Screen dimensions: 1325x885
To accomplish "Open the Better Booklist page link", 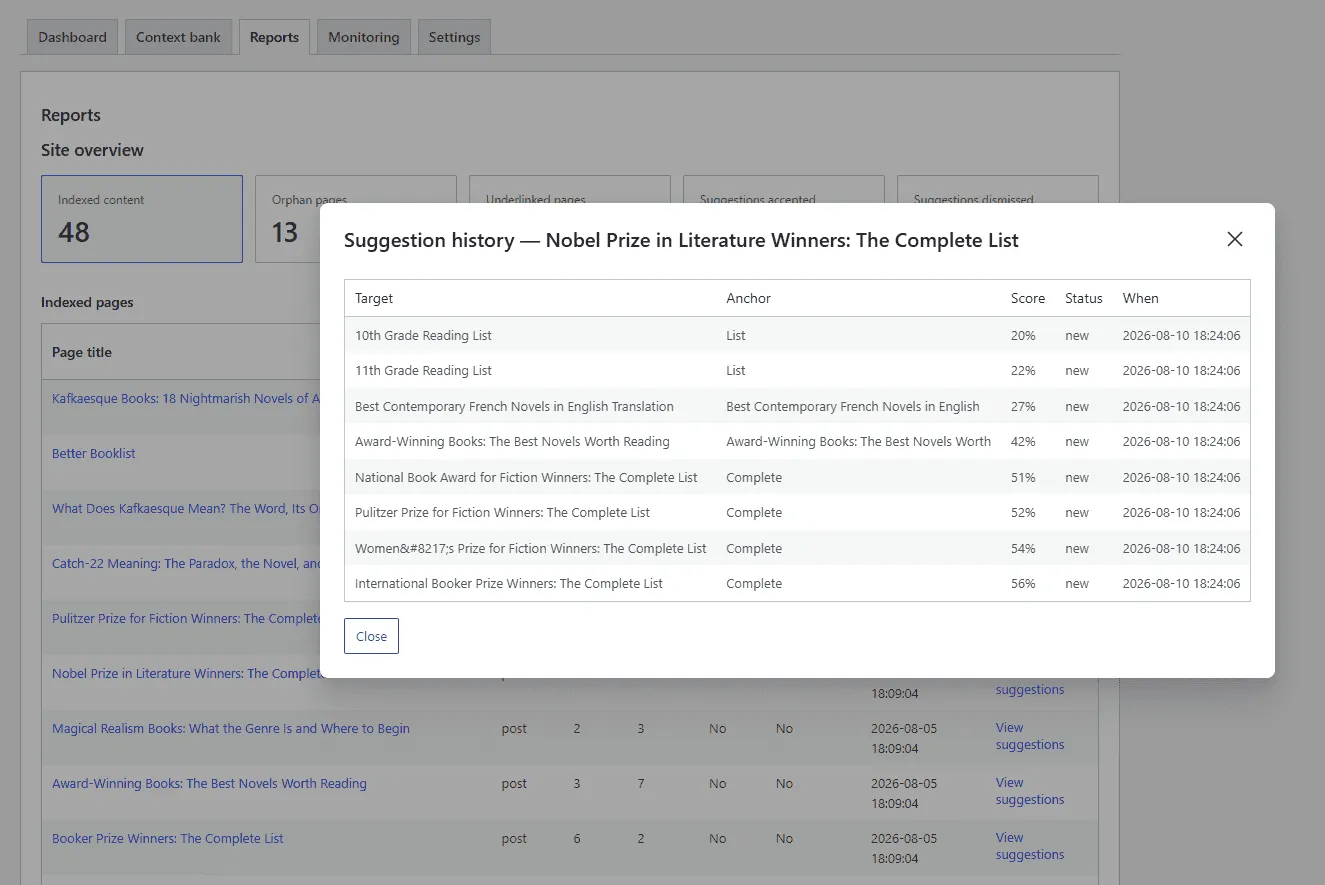I will [x=94, y=453].
